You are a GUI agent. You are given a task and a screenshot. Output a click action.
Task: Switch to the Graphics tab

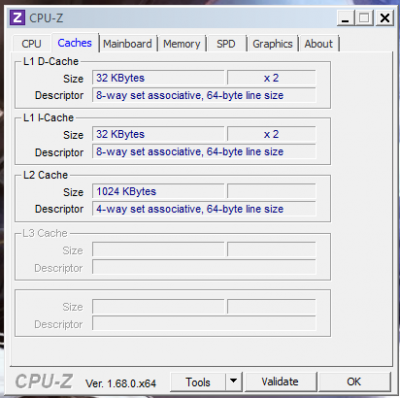click(272, 44)
